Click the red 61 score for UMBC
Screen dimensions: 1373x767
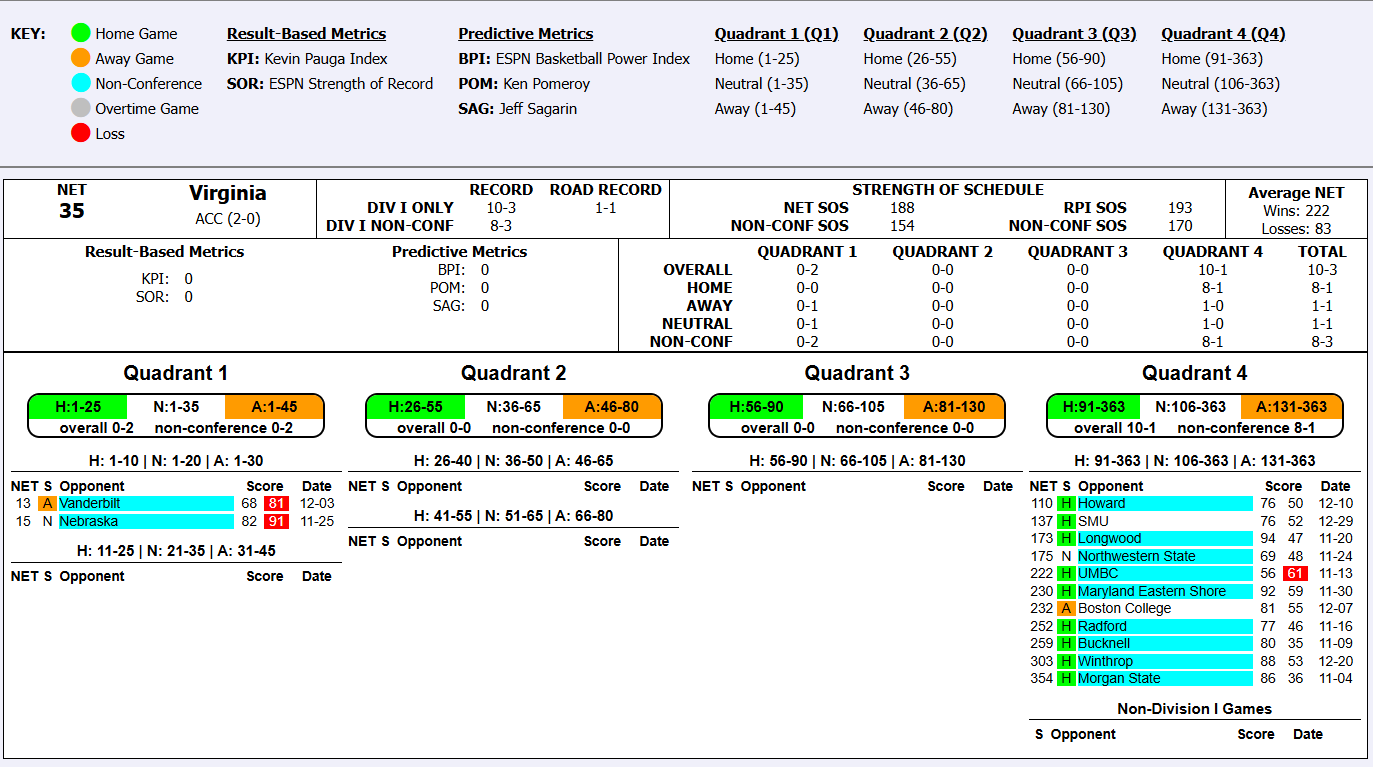(1295, 574)
